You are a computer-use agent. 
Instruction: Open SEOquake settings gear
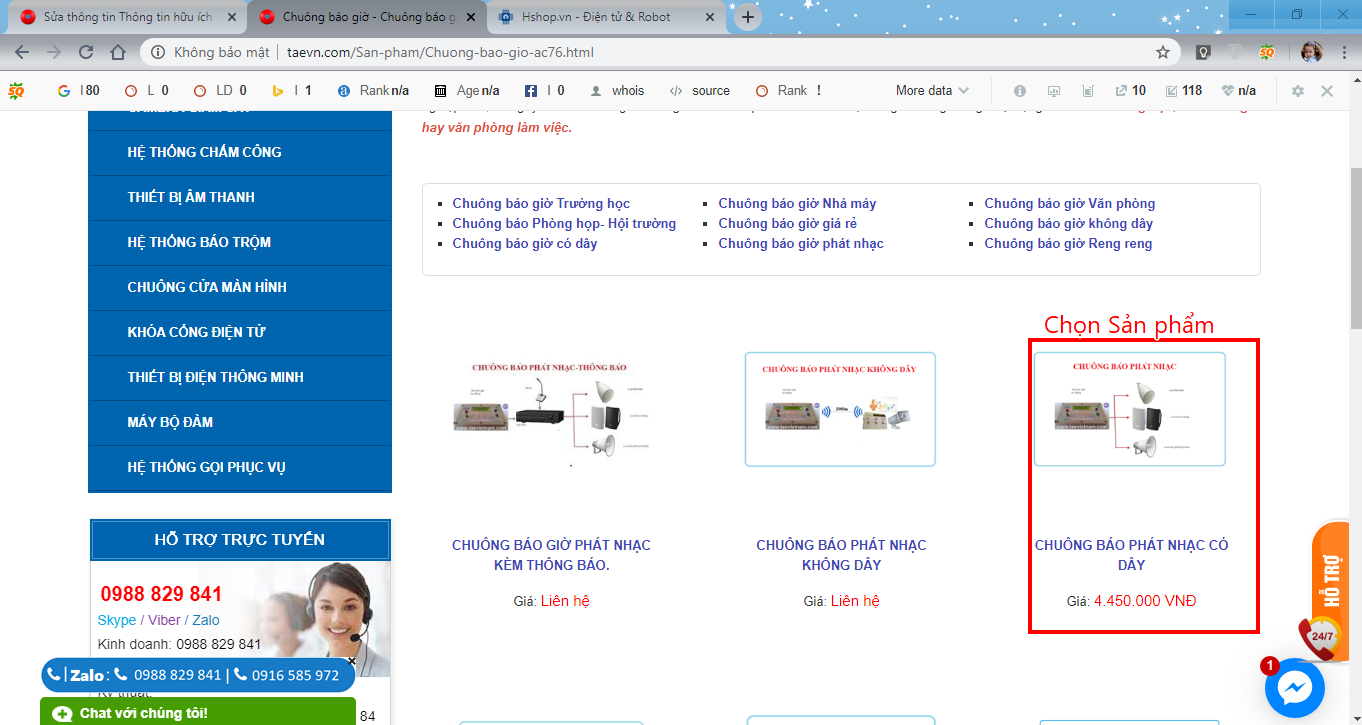coord(1298,90)
